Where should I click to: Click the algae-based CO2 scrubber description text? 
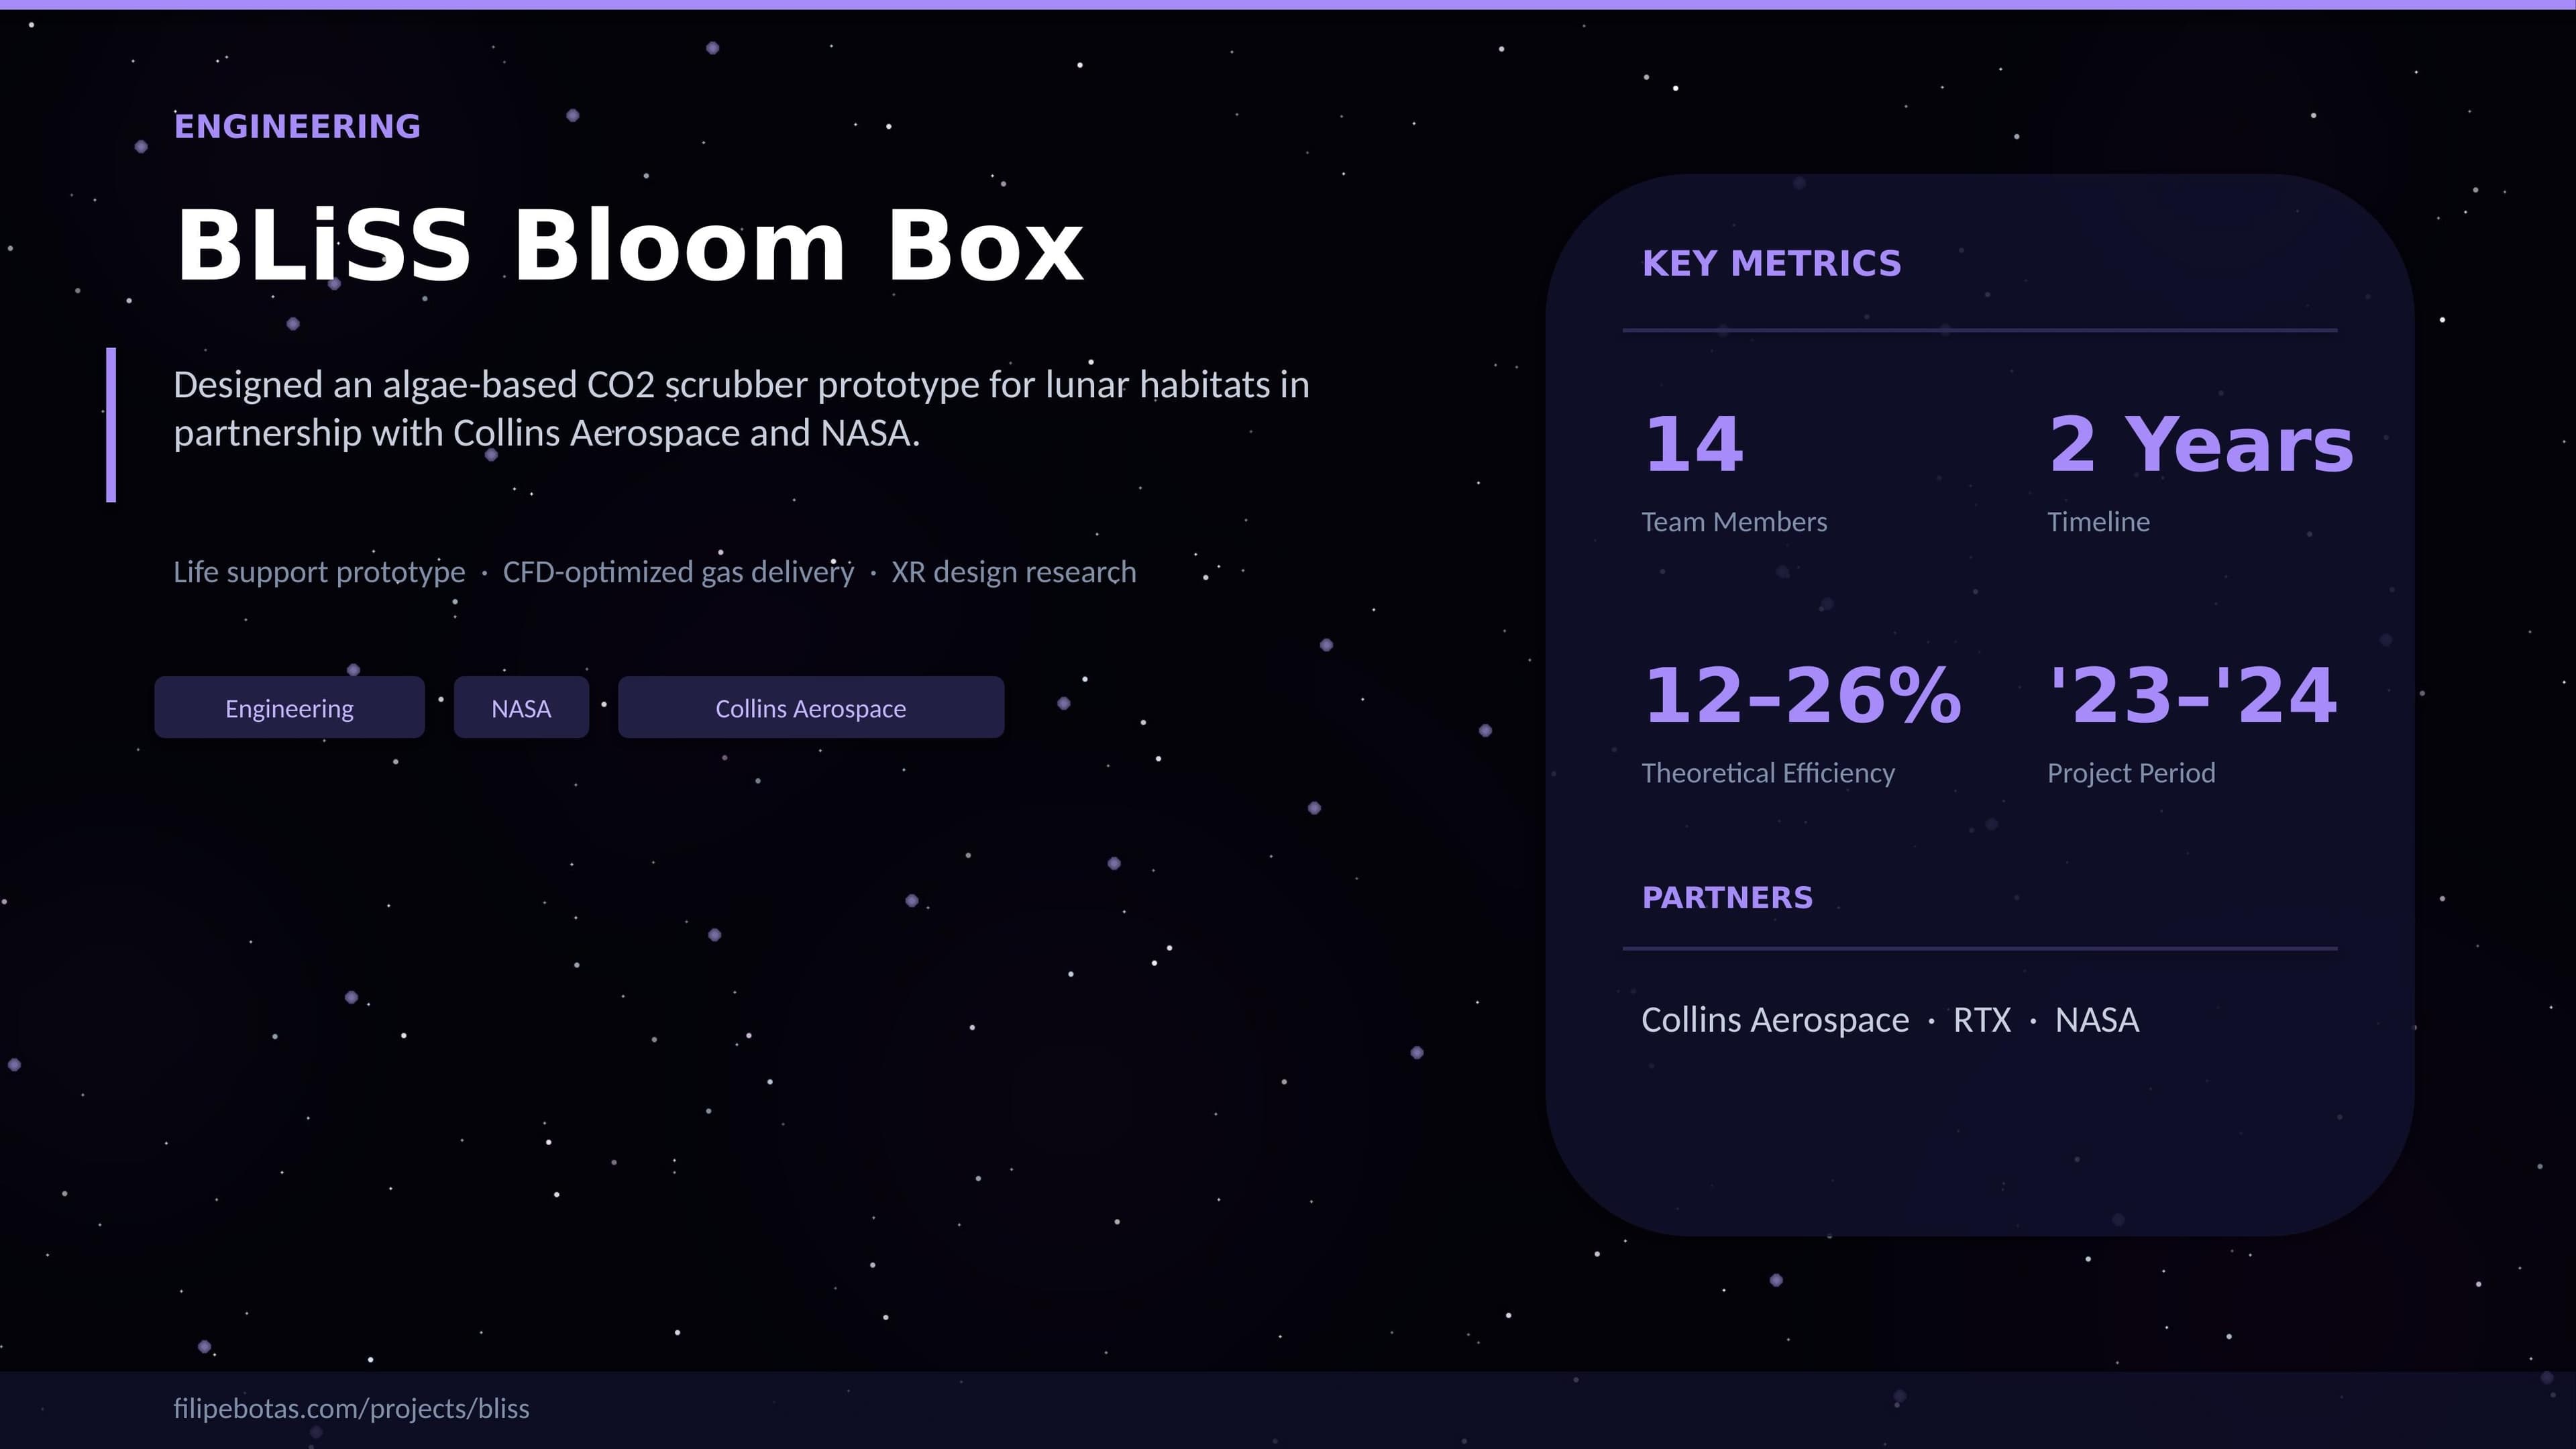pos(740,409)
